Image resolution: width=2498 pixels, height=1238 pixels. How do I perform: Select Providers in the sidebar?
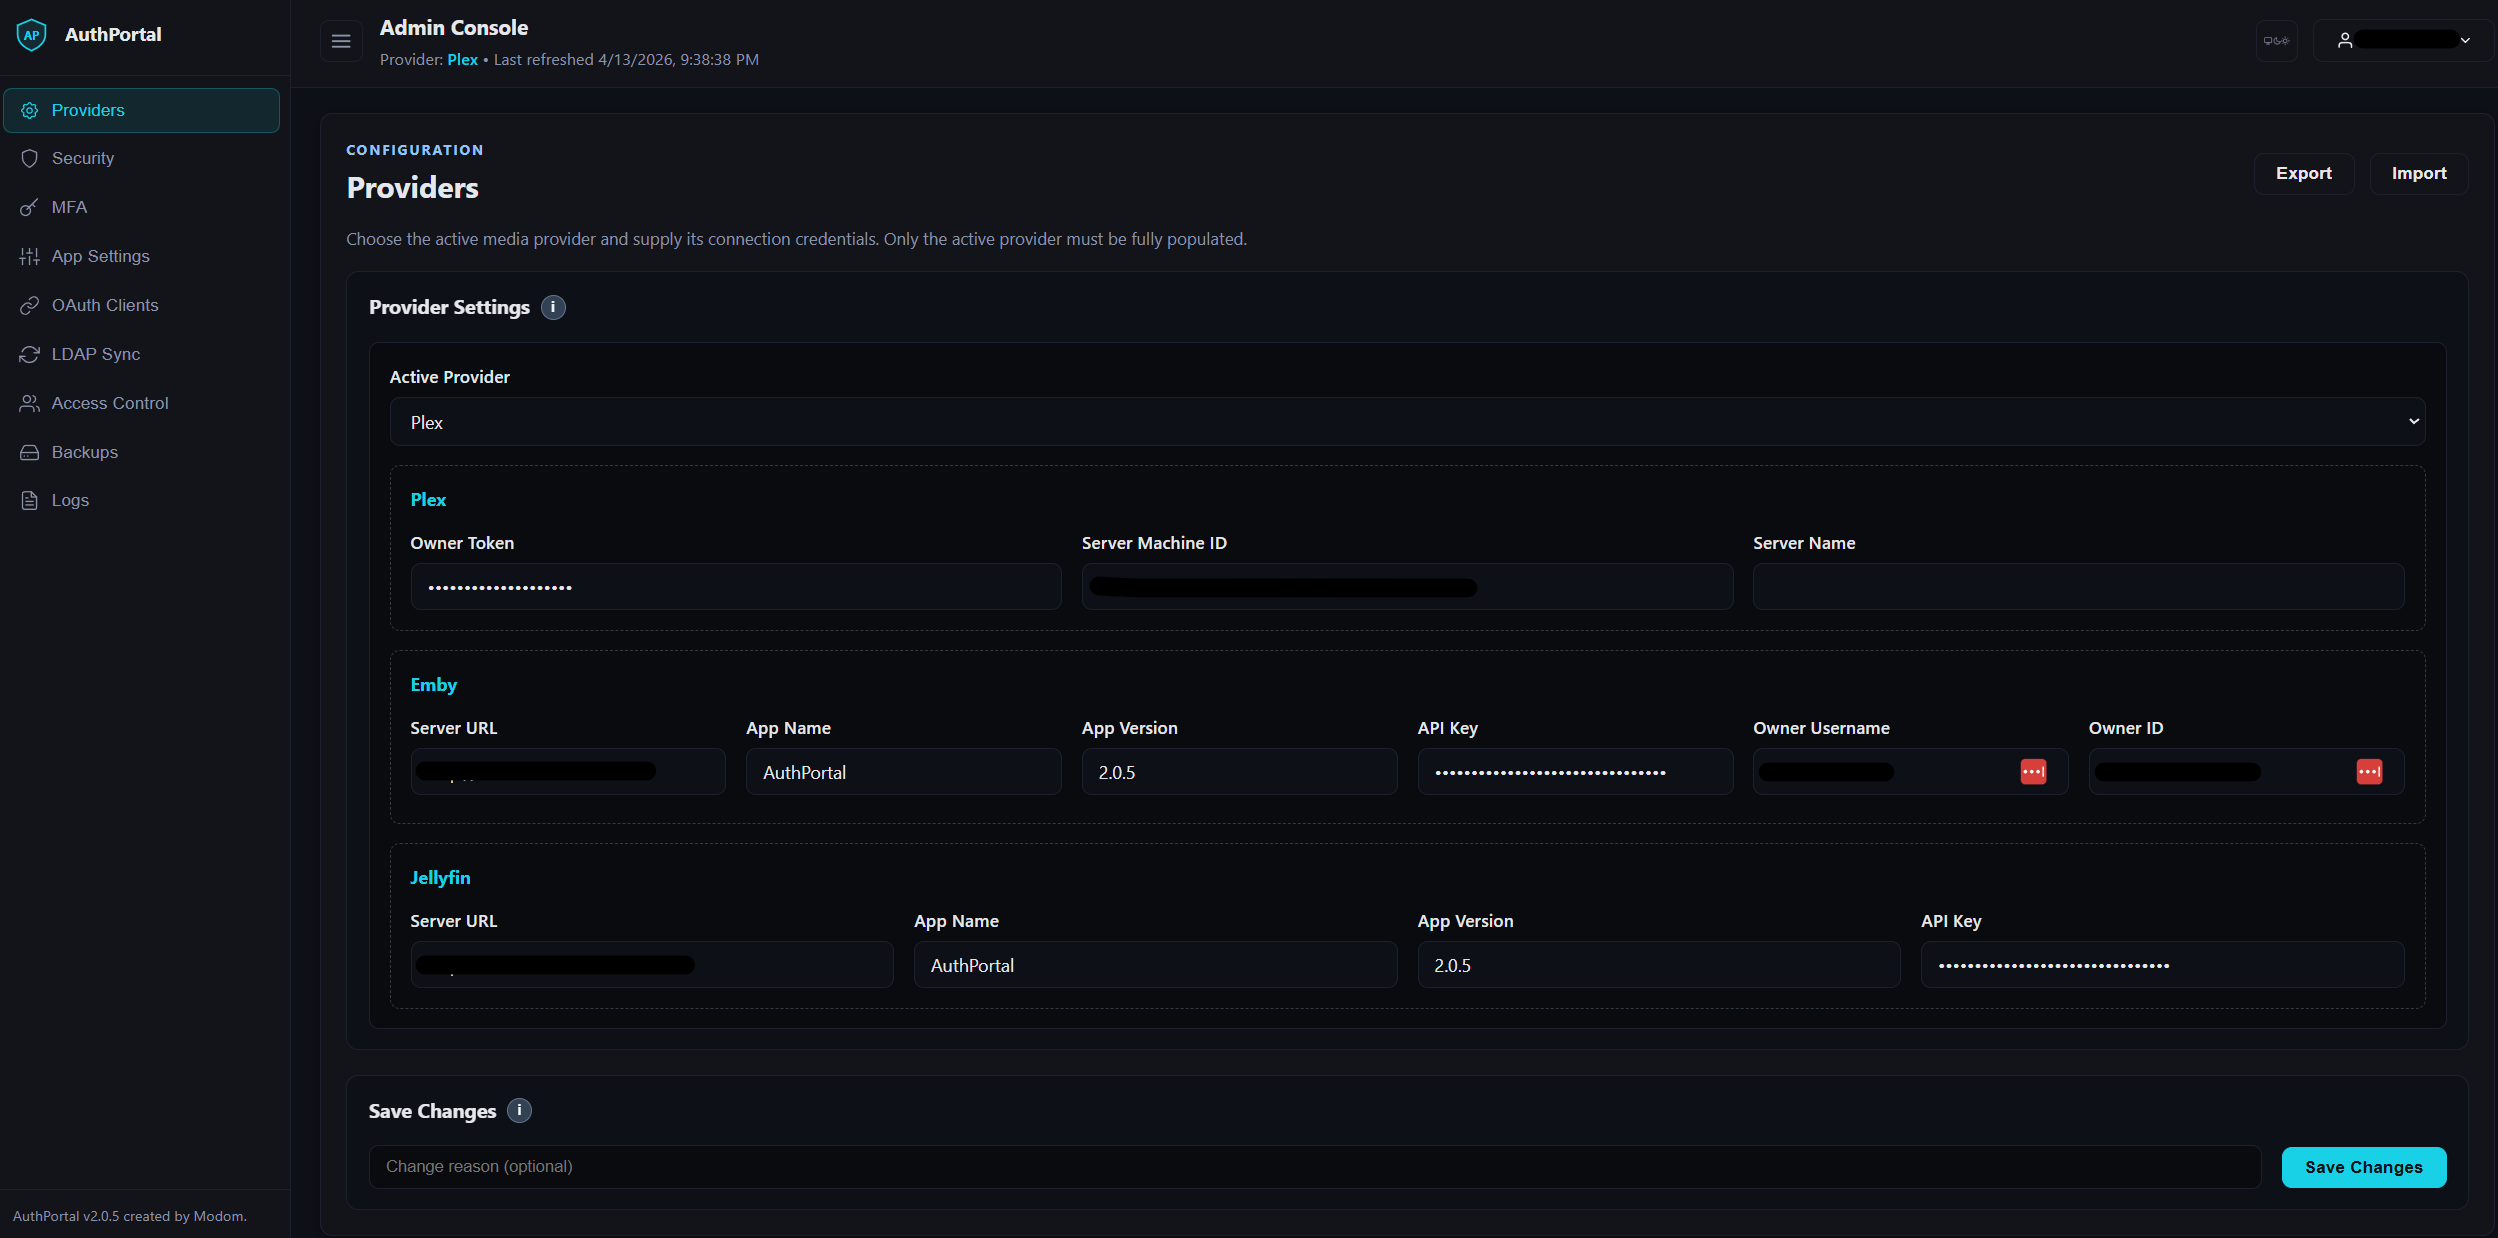tap(141, 110)
